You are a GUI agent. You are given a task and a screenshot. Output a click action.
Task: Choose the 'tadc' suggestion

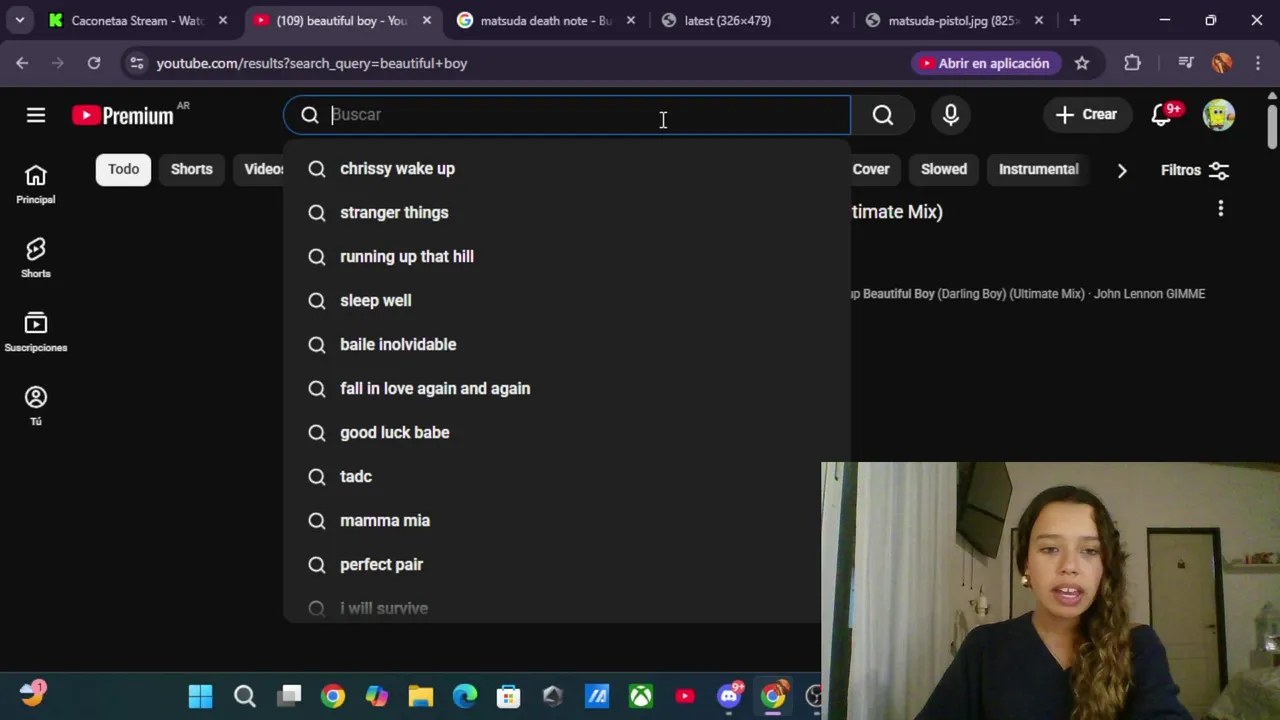pos(566,476)
